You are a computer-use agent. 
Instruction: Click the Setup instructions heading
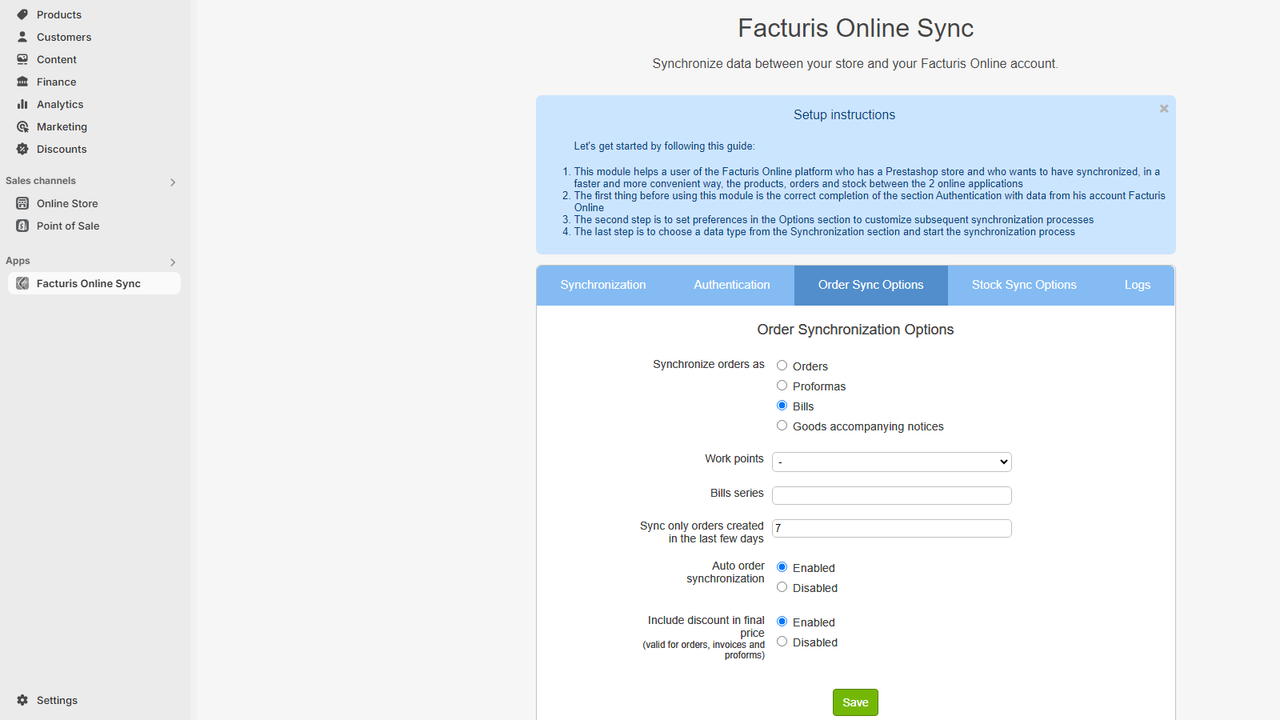tap(845, 115)
